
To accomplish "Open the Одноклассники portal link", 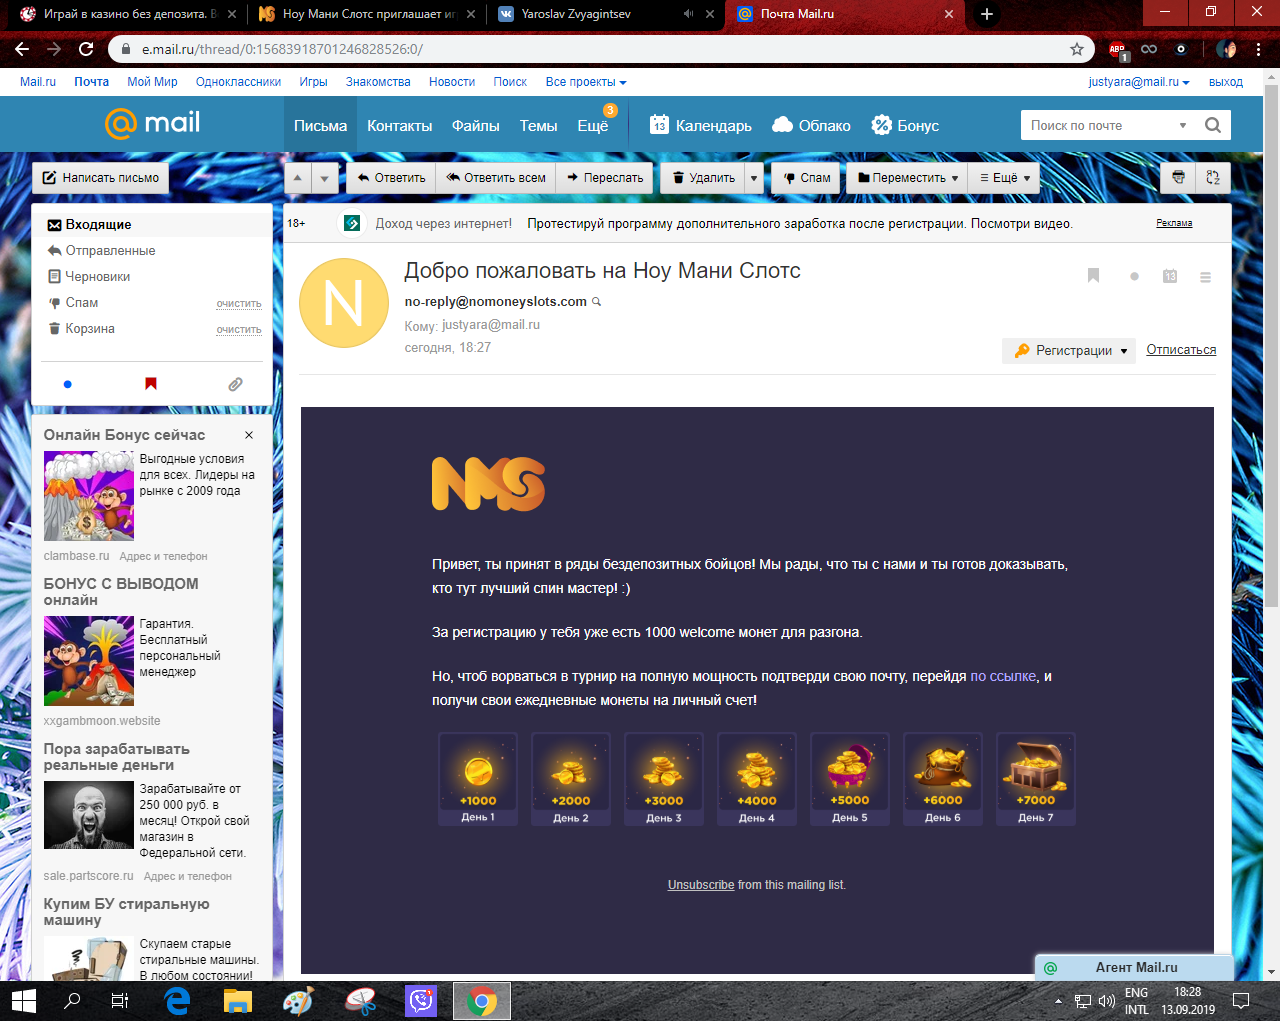I will (238, 82).
